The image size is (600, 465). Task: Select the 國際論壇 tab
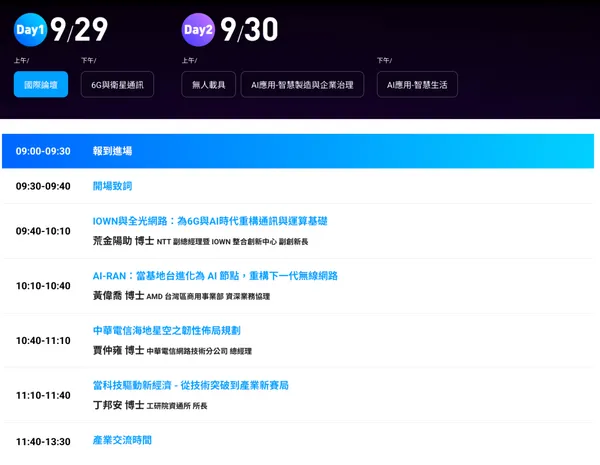point(41,84)
